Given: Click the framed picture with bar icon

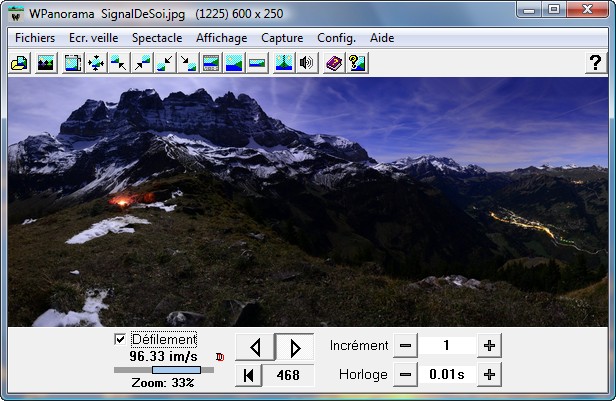Looking at the screenshot, I should point(211,63).
